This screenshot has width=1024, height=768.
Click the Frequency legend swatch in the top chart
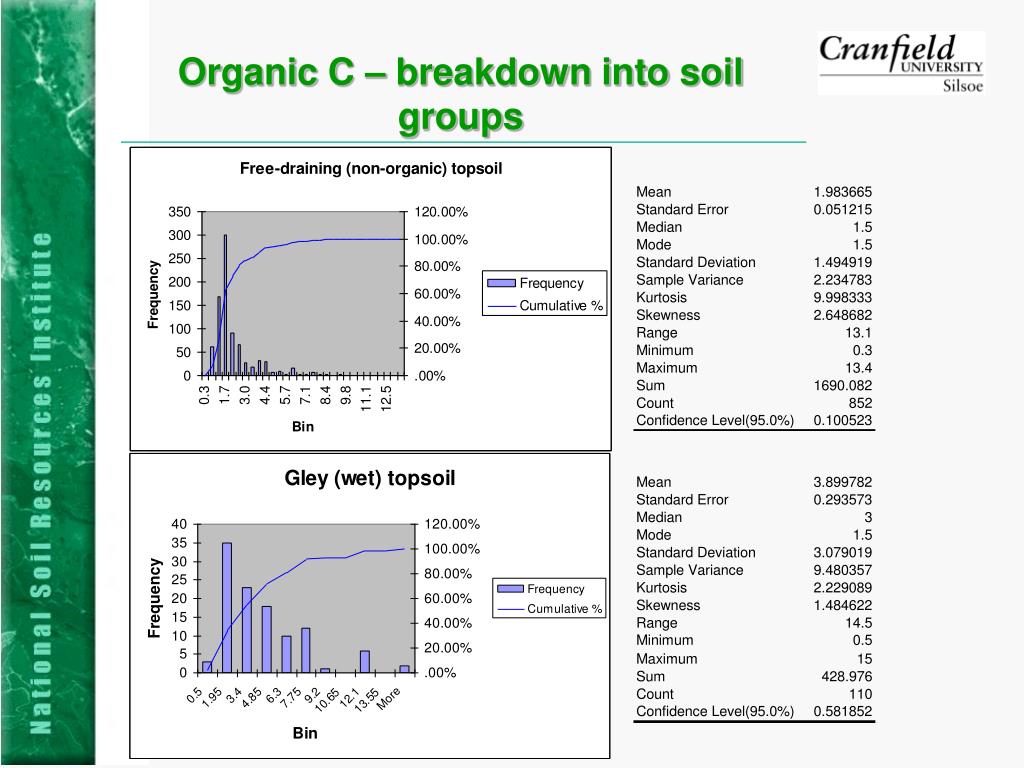(x=502, y=283)
